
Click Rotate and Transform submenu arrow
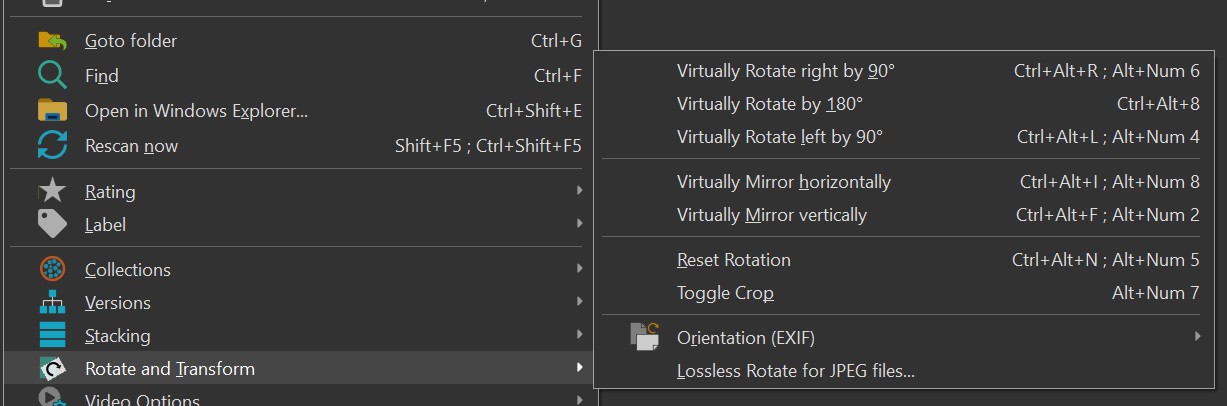pyautogui.click(x=580, y=368)
